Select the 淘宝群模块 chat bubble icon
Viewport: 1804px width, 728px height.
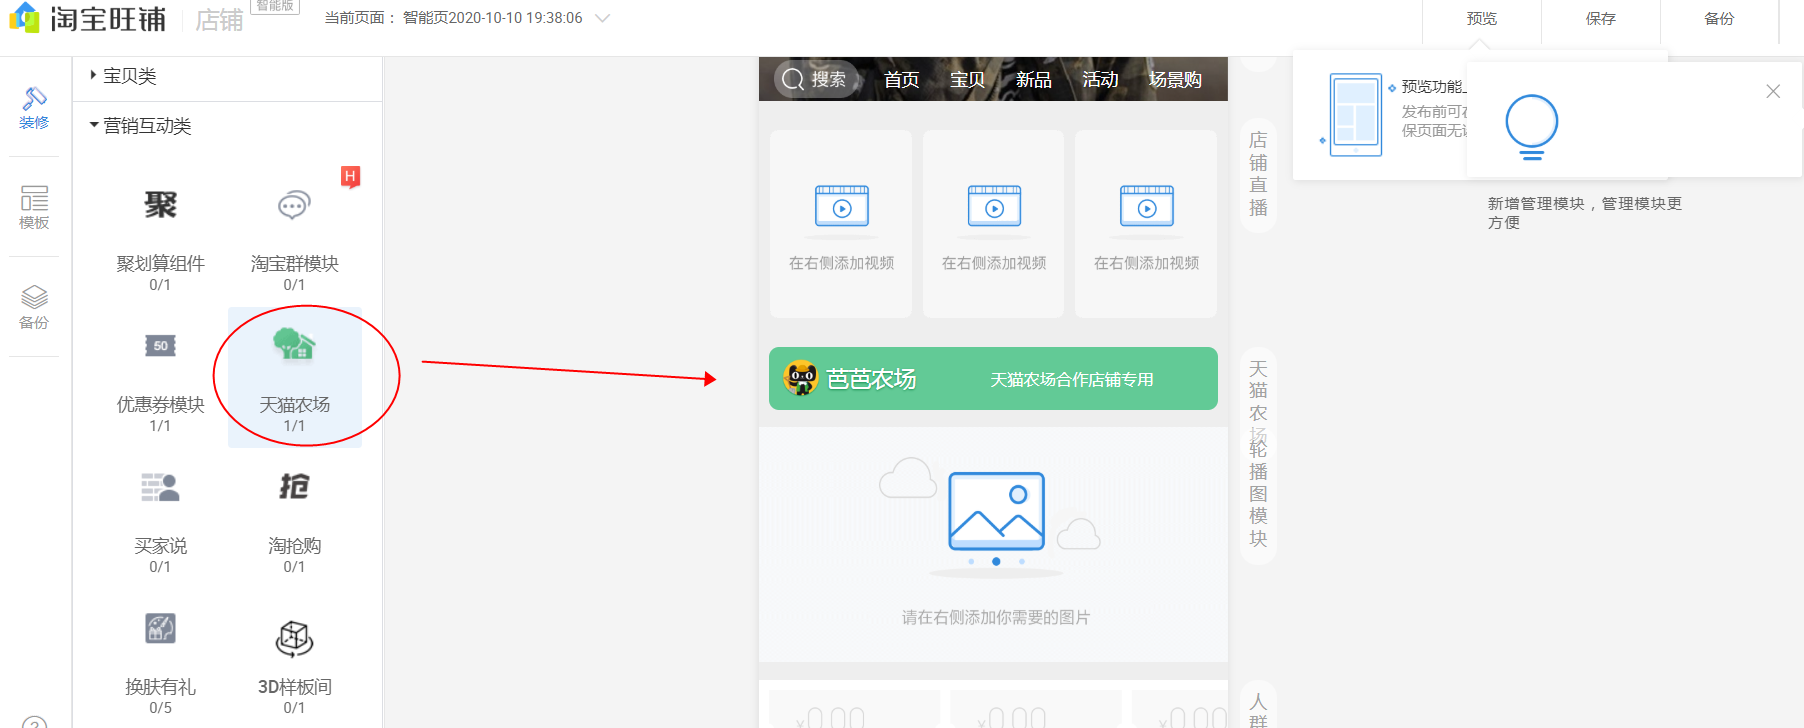[x=294, y=205]
